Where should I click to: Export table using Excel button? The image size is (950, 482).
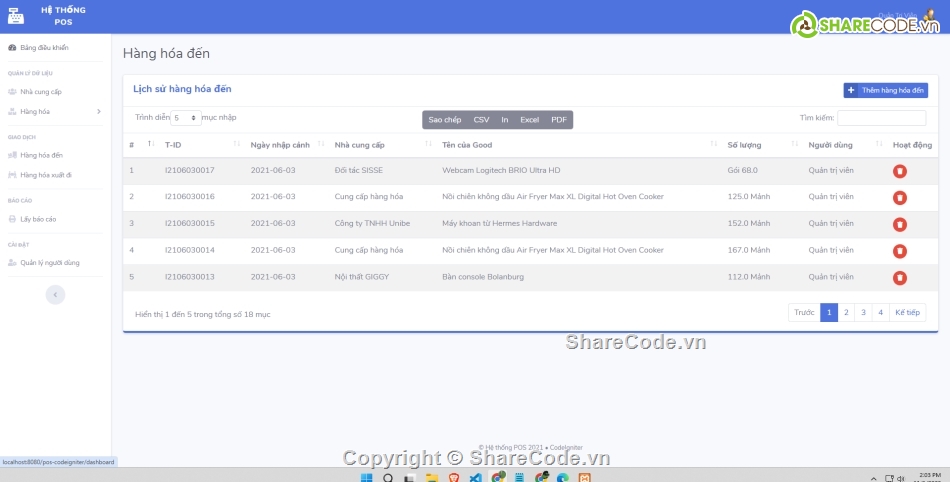coord(529,120)
